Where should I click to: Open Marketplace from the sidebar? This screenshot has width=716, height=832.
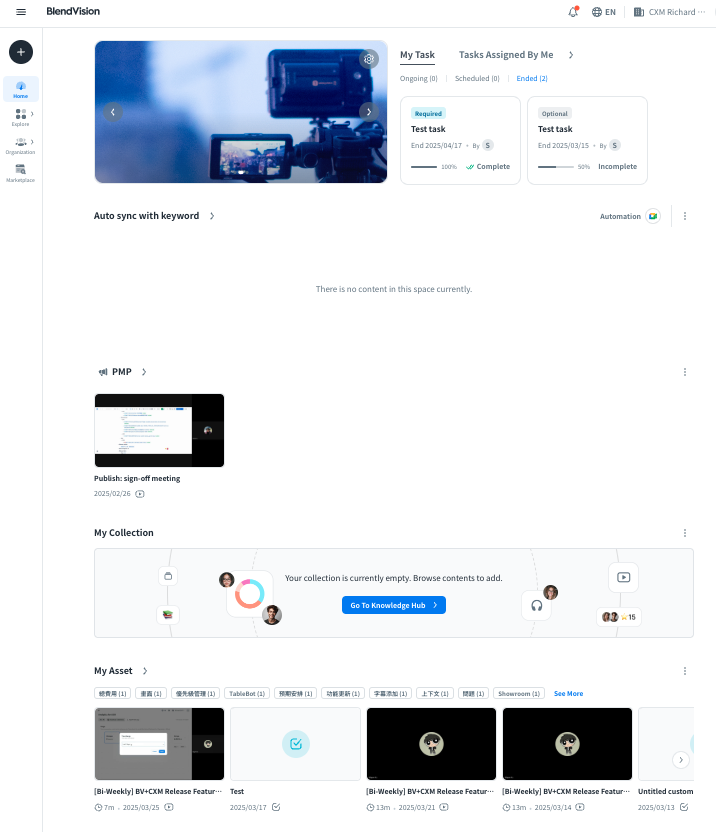[x=21, y=173]
